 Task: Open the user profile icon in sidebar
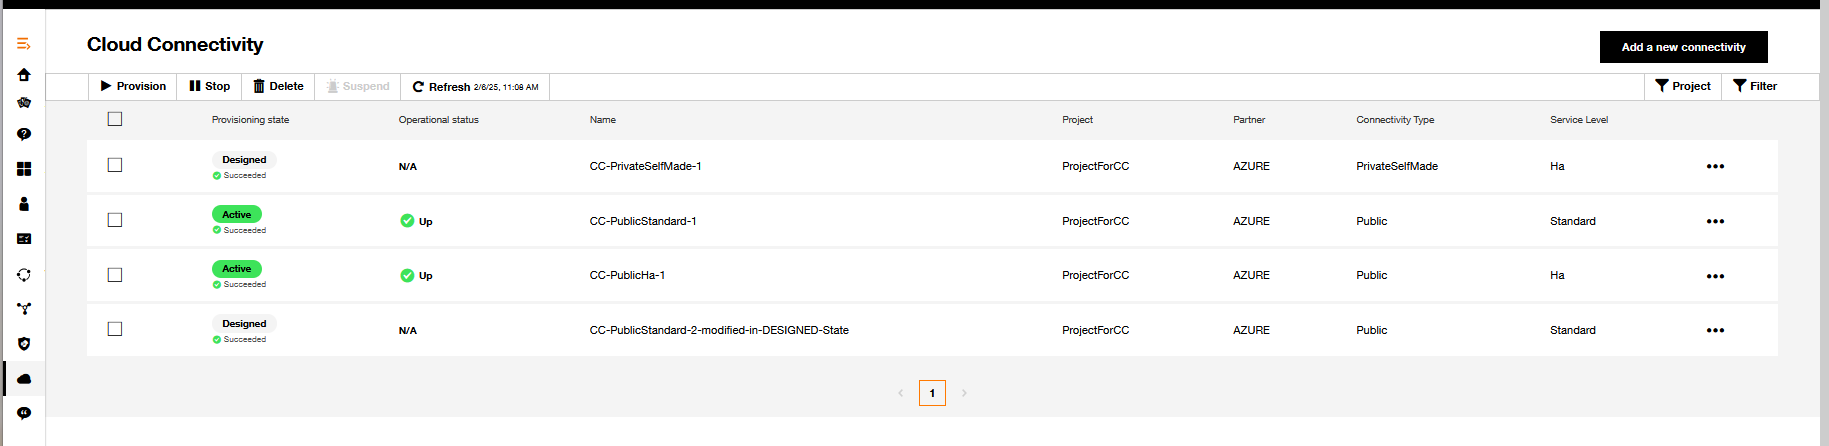(x=24, y=204)
